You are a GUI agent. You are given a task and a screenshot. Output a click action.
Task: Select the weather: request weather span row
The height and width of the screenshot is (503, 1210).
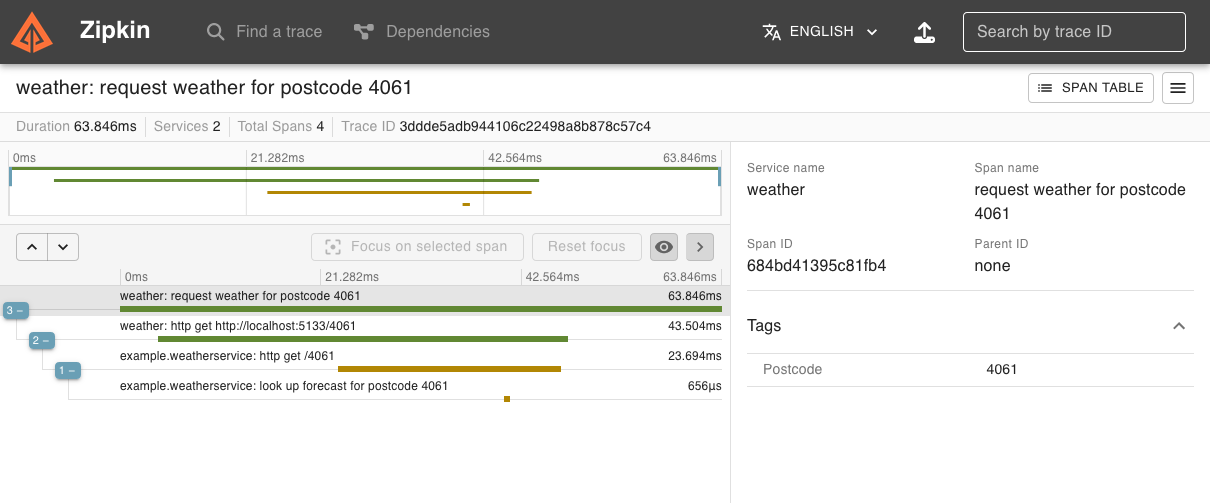click(365, 300)
